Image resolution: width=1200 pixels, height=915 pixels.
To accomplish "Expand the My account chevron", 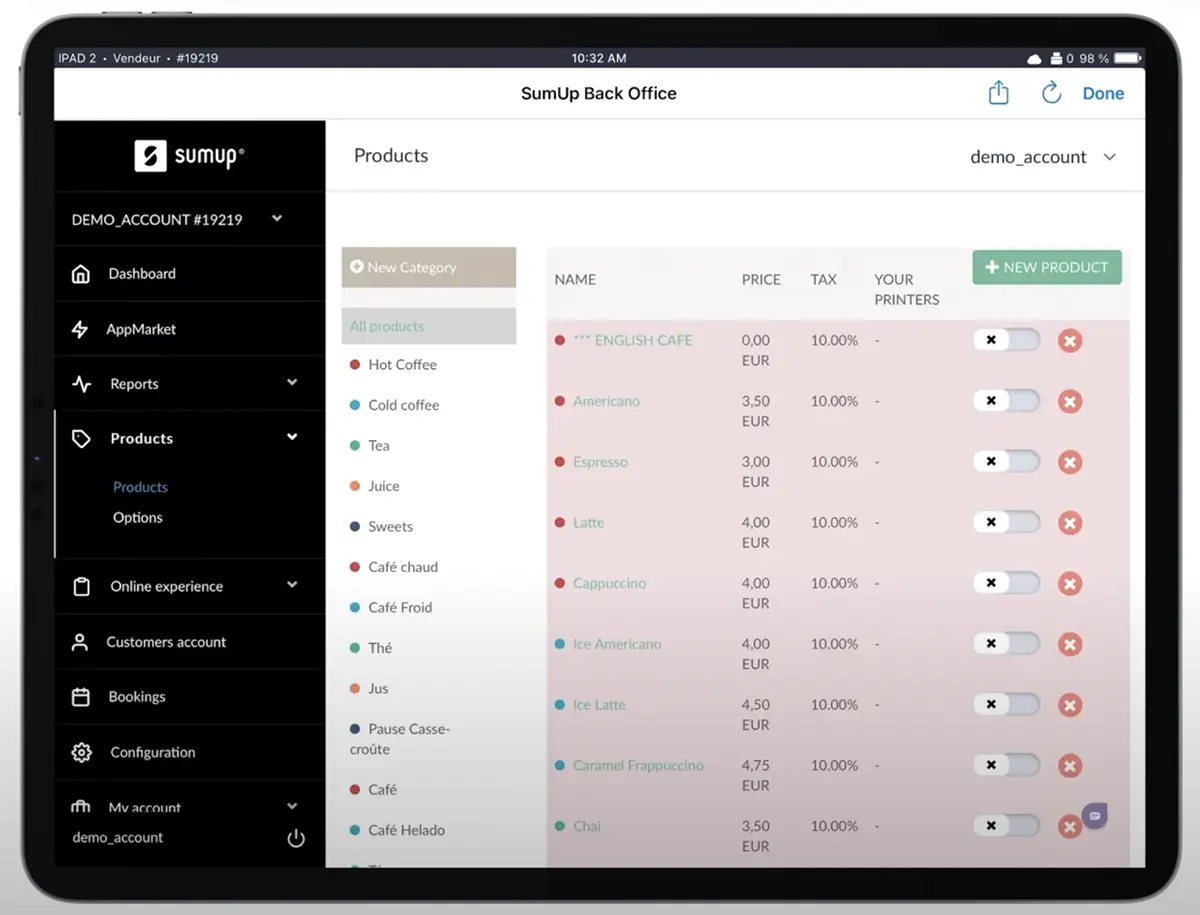I will tap(292, 806).
